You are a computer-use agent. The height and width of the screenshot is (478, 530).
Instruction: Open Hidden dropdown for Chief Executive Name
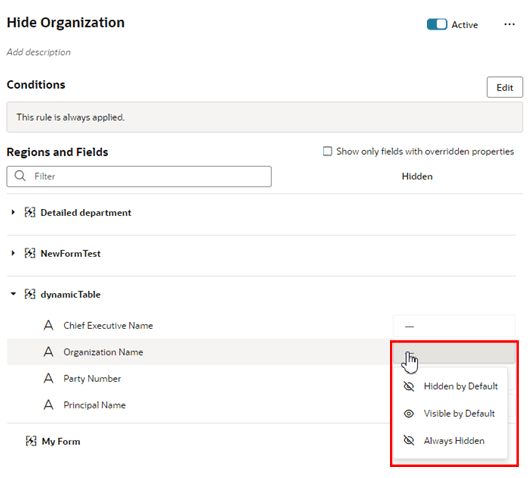click(x=454, y=326)
